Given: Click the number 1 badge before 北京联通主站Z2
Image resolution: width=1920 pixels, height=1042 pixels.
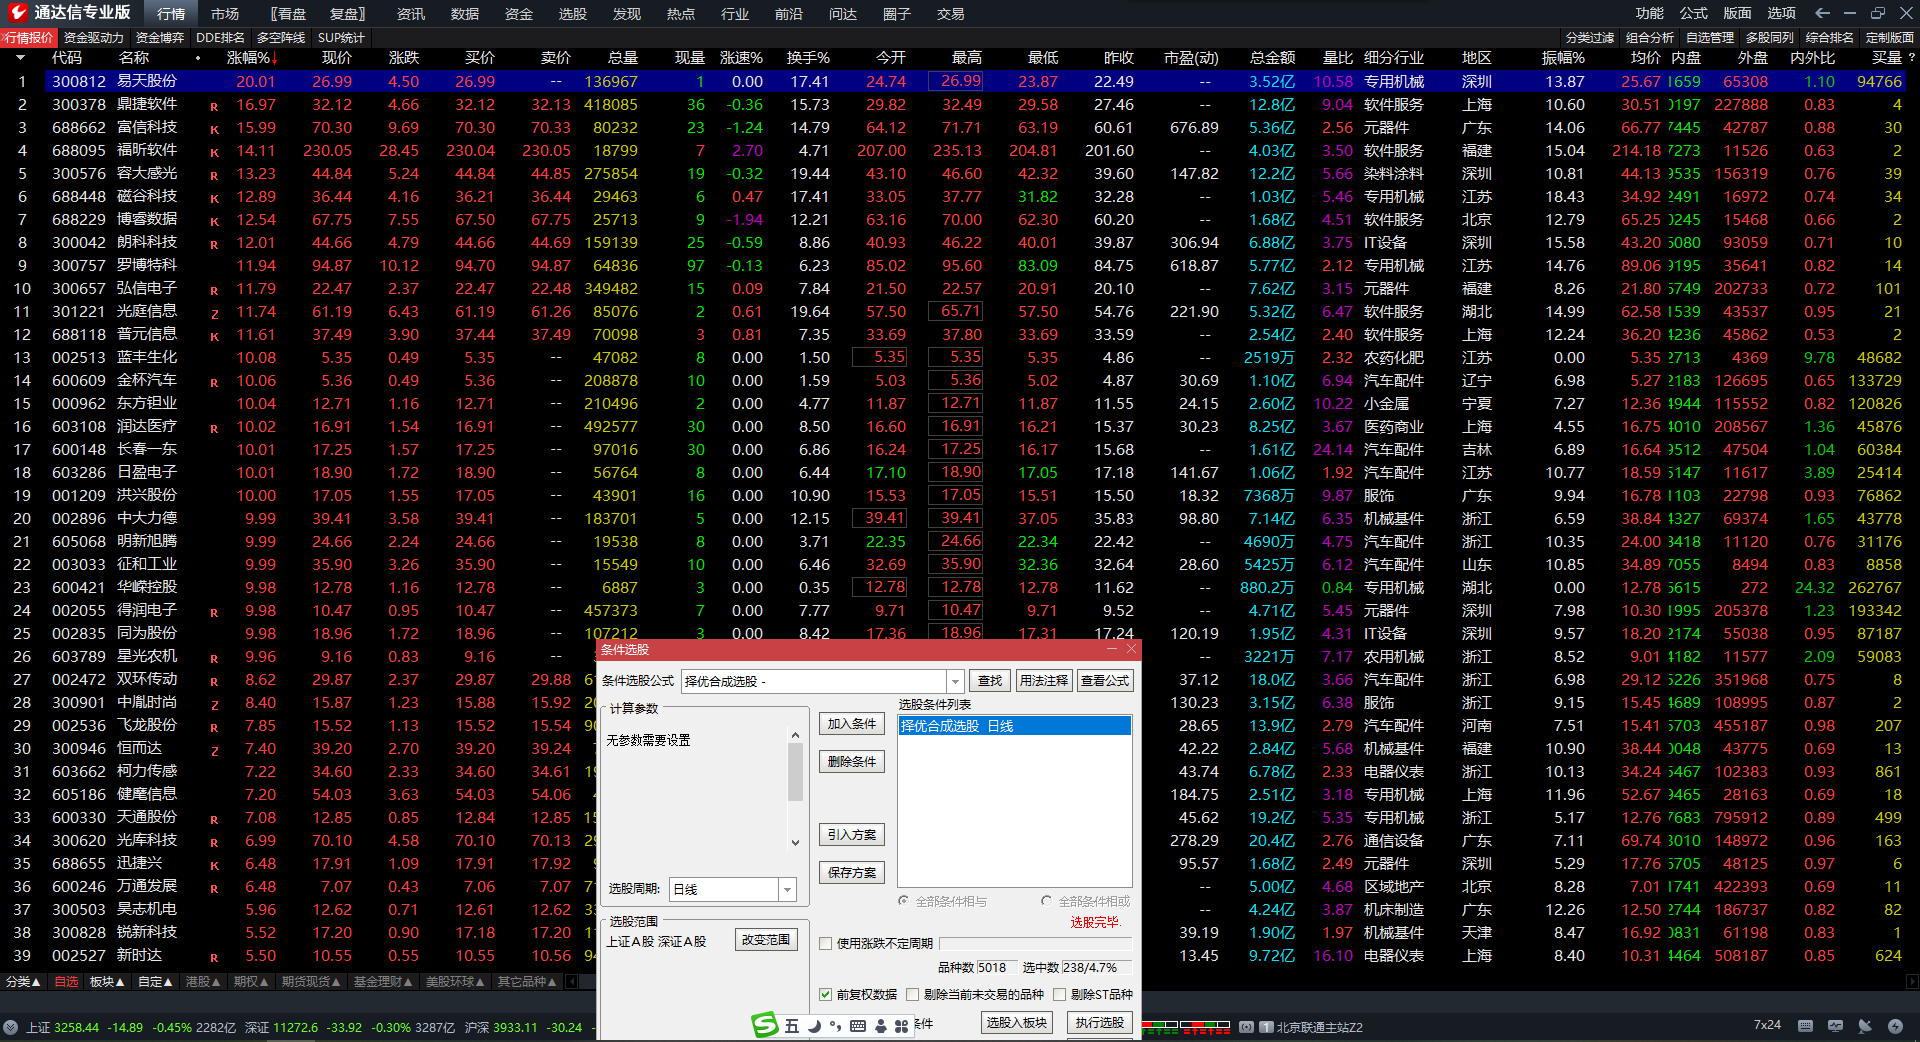Looking at the screenshot, I should (1267, 1027).
